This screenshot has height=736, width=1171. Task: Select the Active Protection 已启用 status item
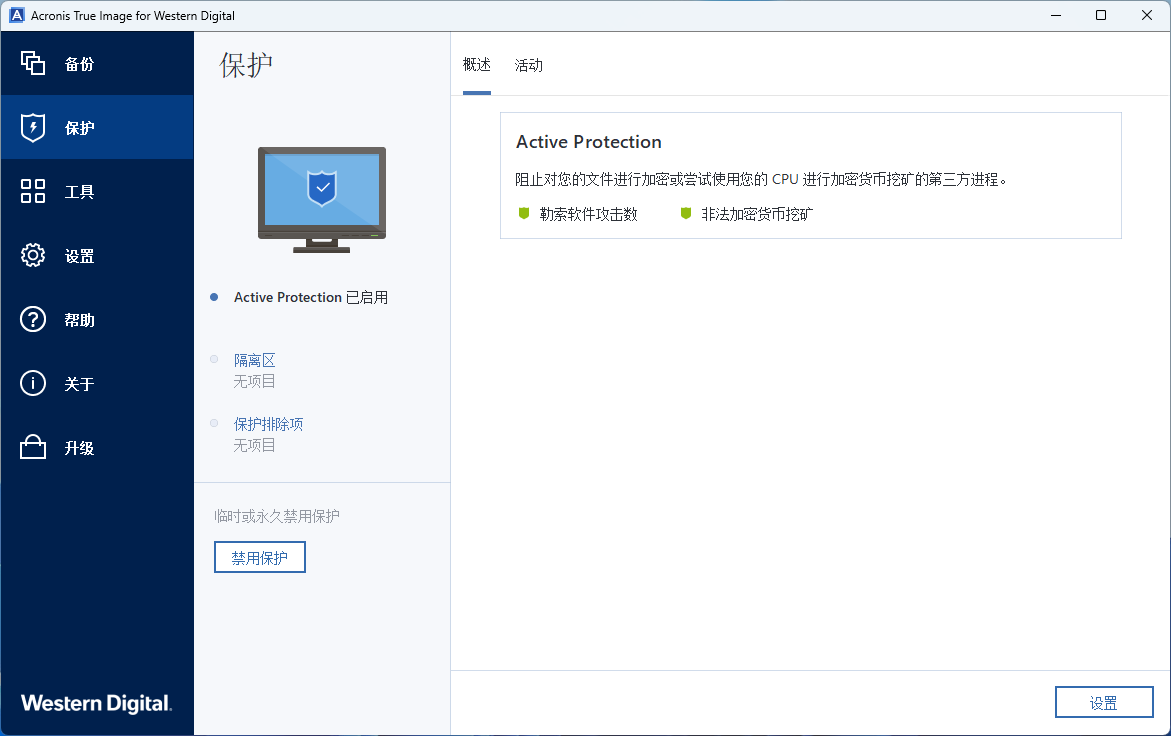[x=310, y=297]
